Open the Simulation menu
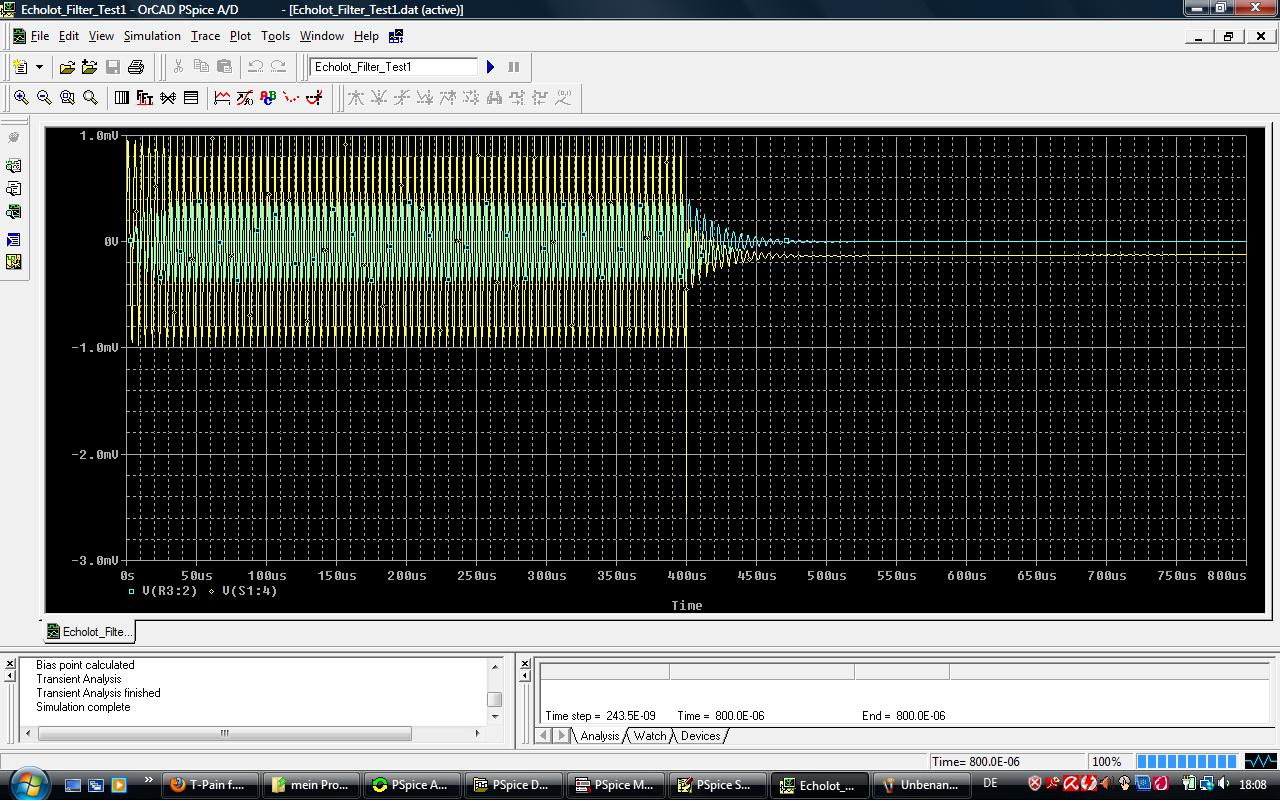The height and width of the screenshot is (801, 1280). [152, 36]
